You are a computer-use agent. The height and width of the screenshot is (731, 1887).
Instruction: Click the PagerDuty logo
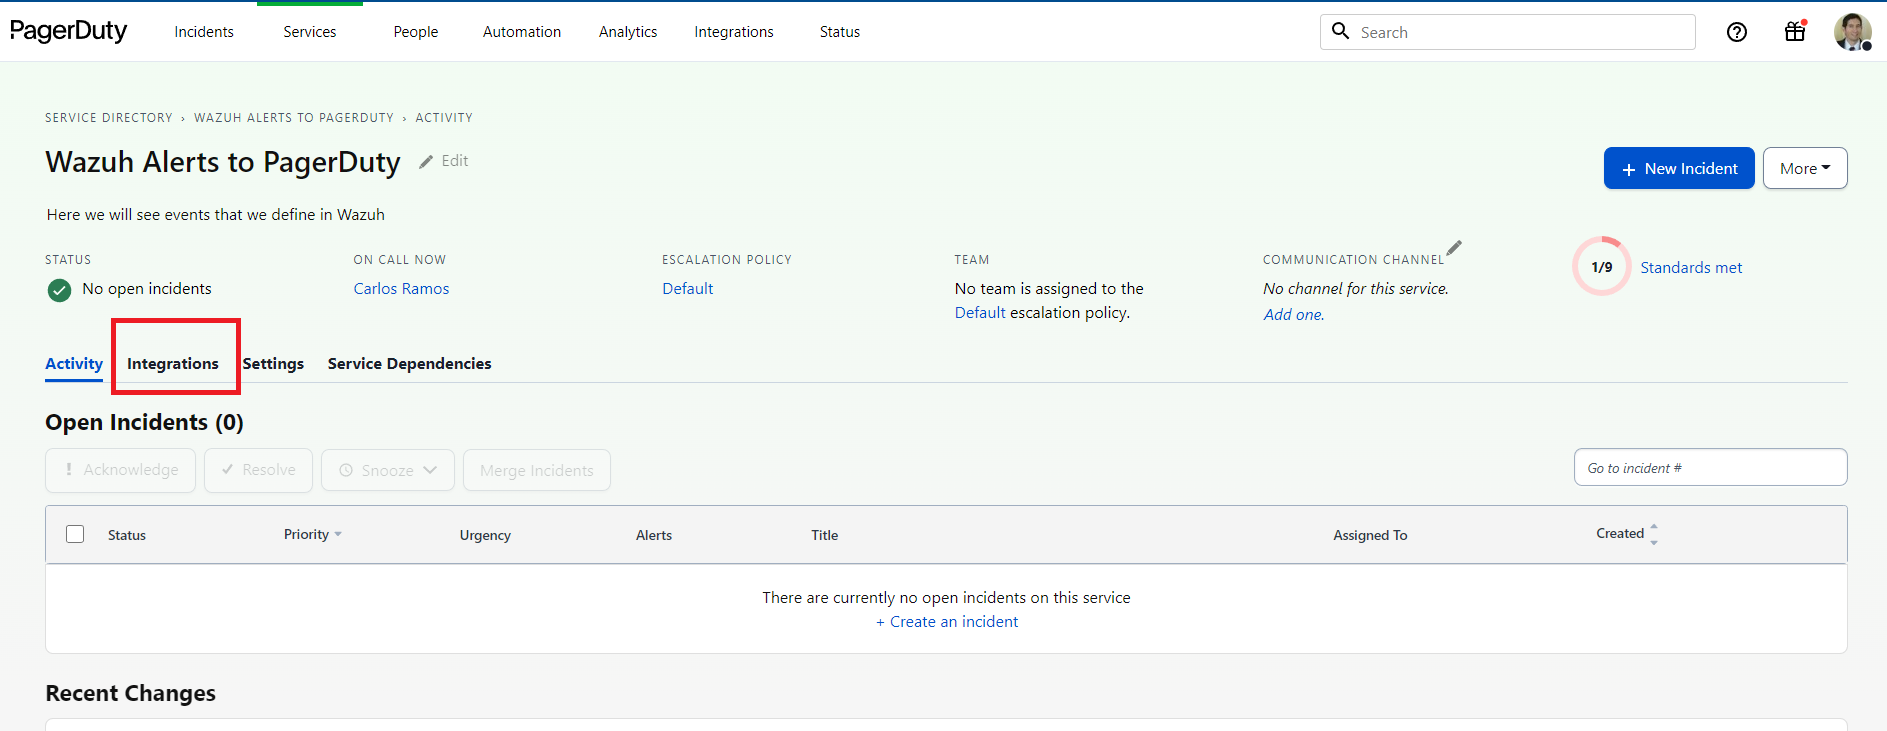69,31
